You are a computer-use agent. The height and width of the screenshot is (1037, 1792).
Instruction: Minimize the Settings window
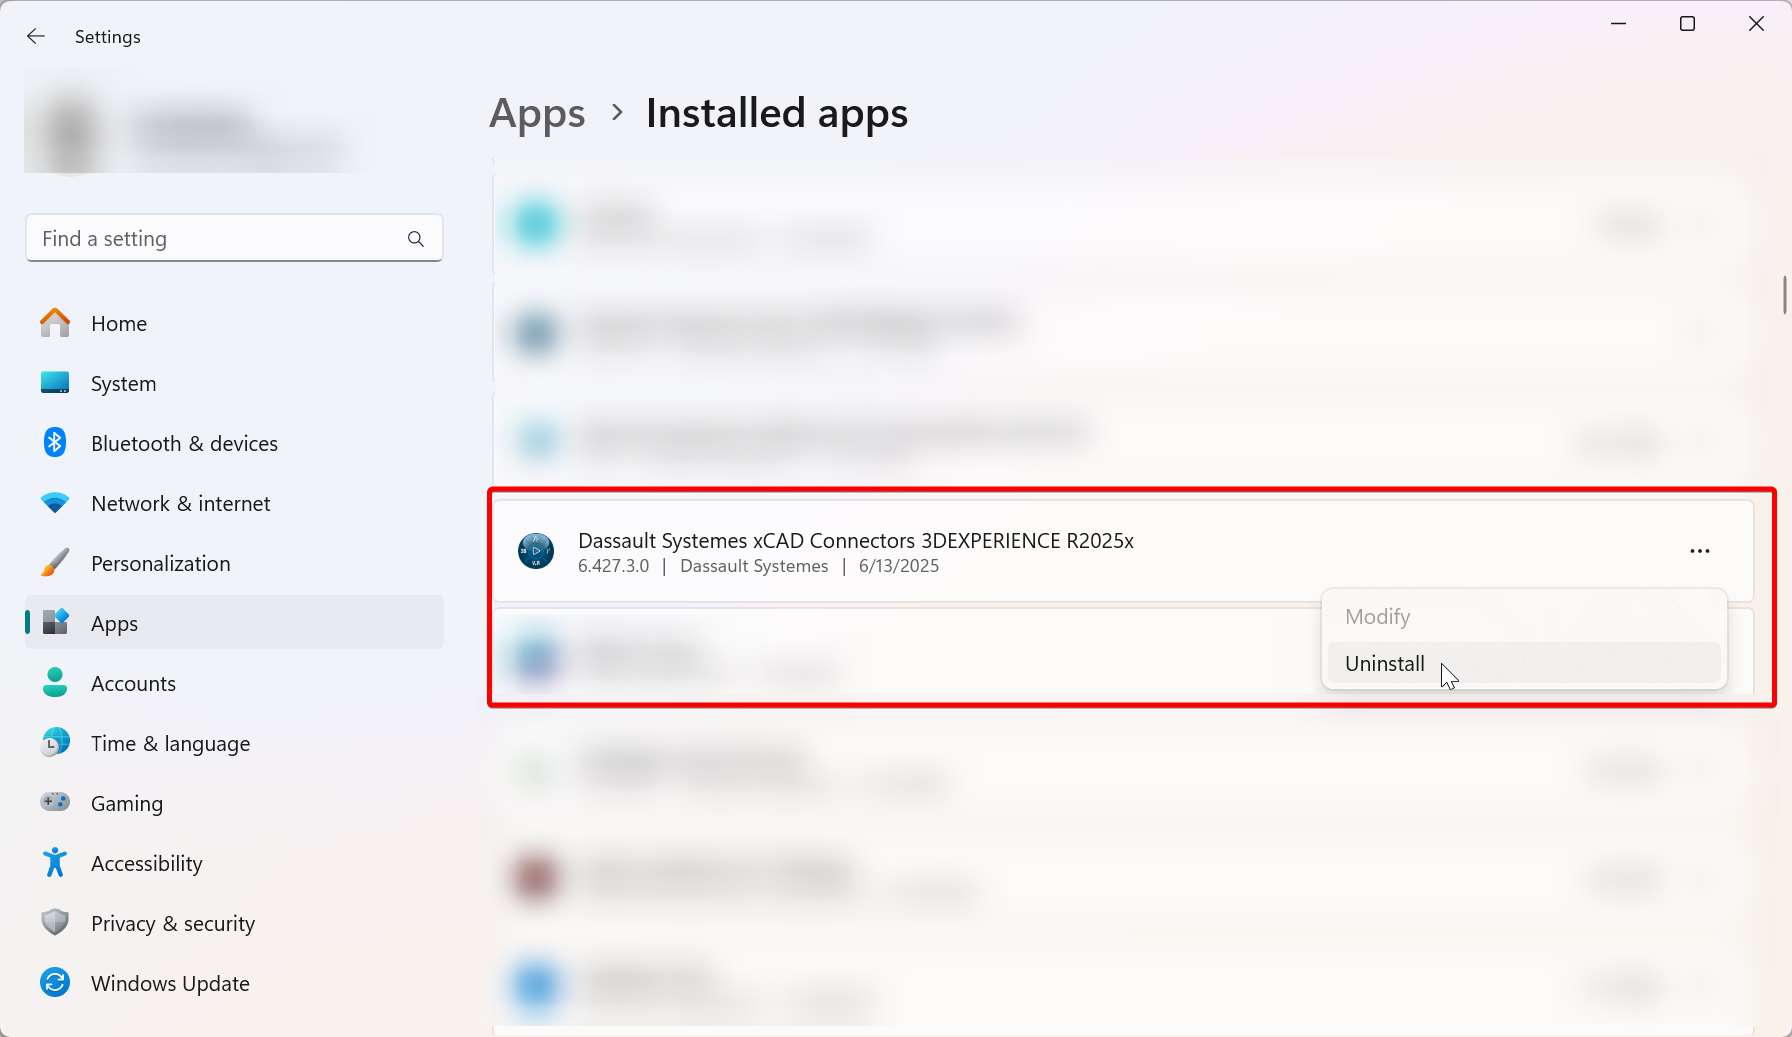(1619, 23)
